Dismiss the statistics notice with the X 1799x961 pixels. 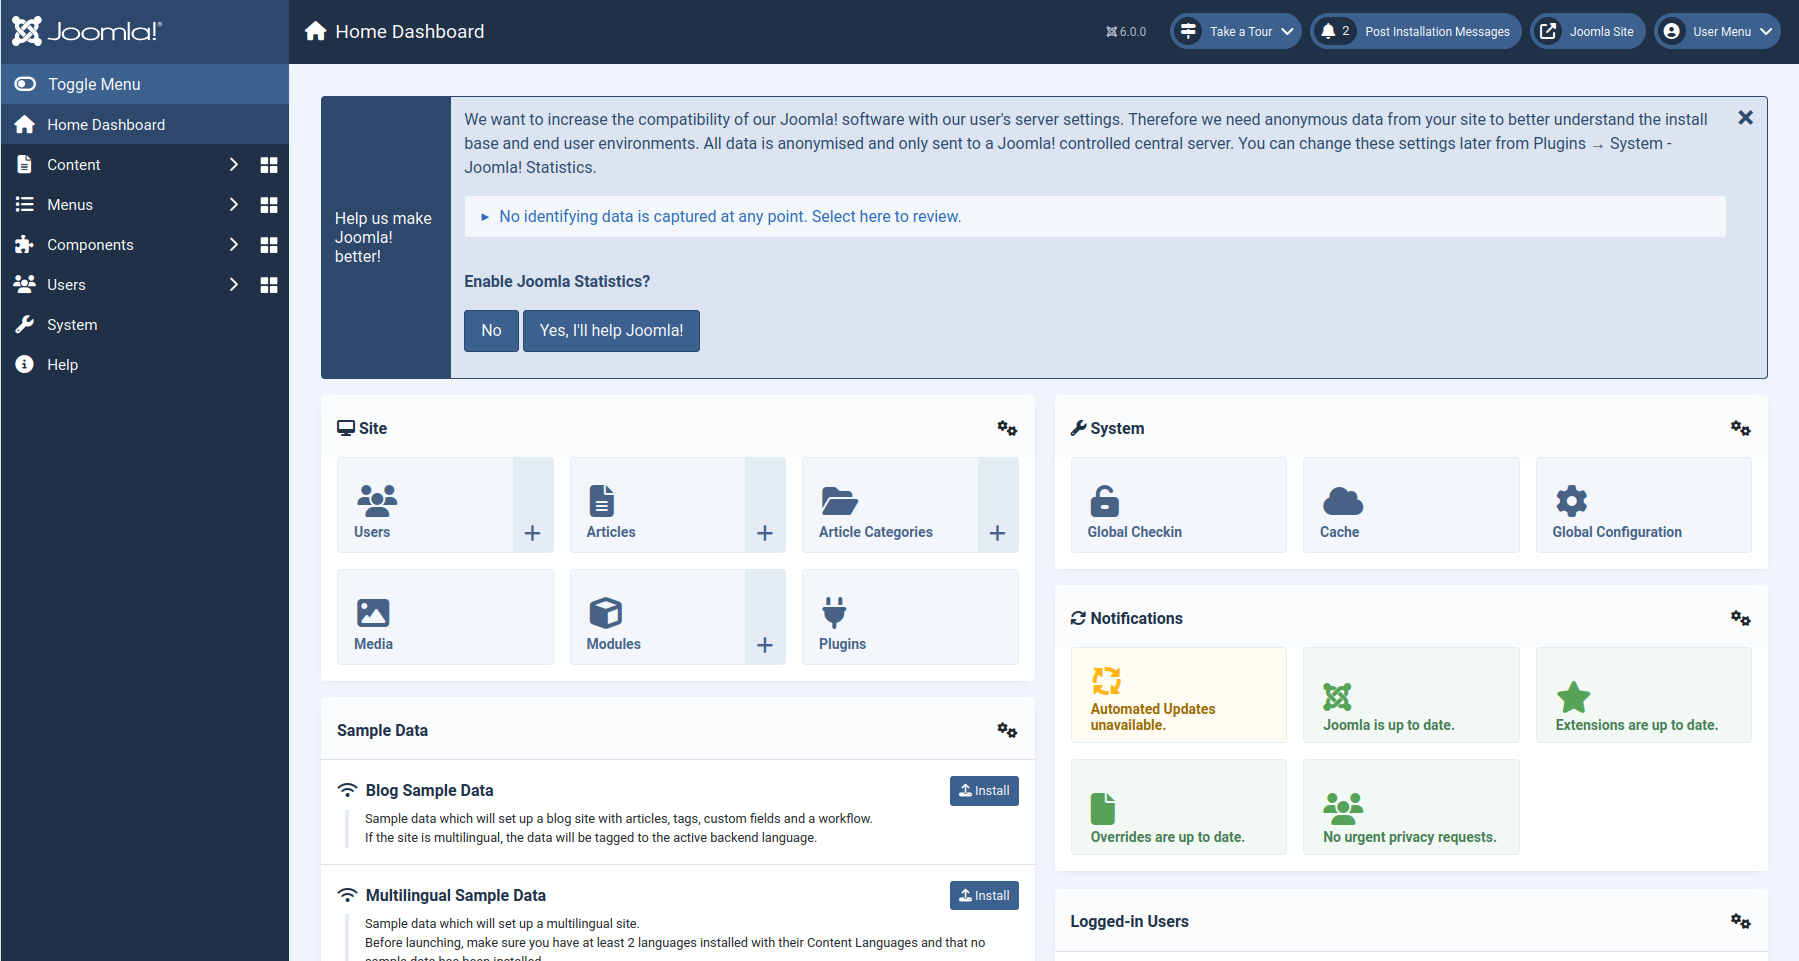point(1745,118)
